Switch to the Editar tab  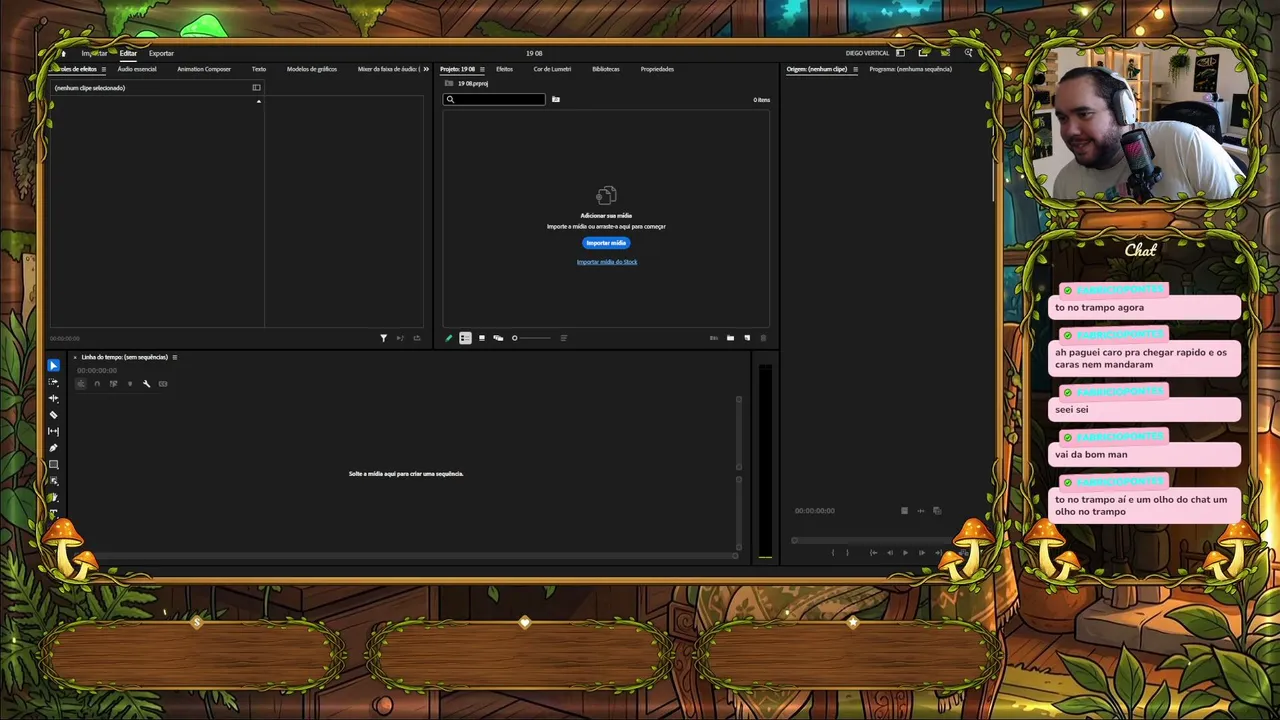[128, 53]
